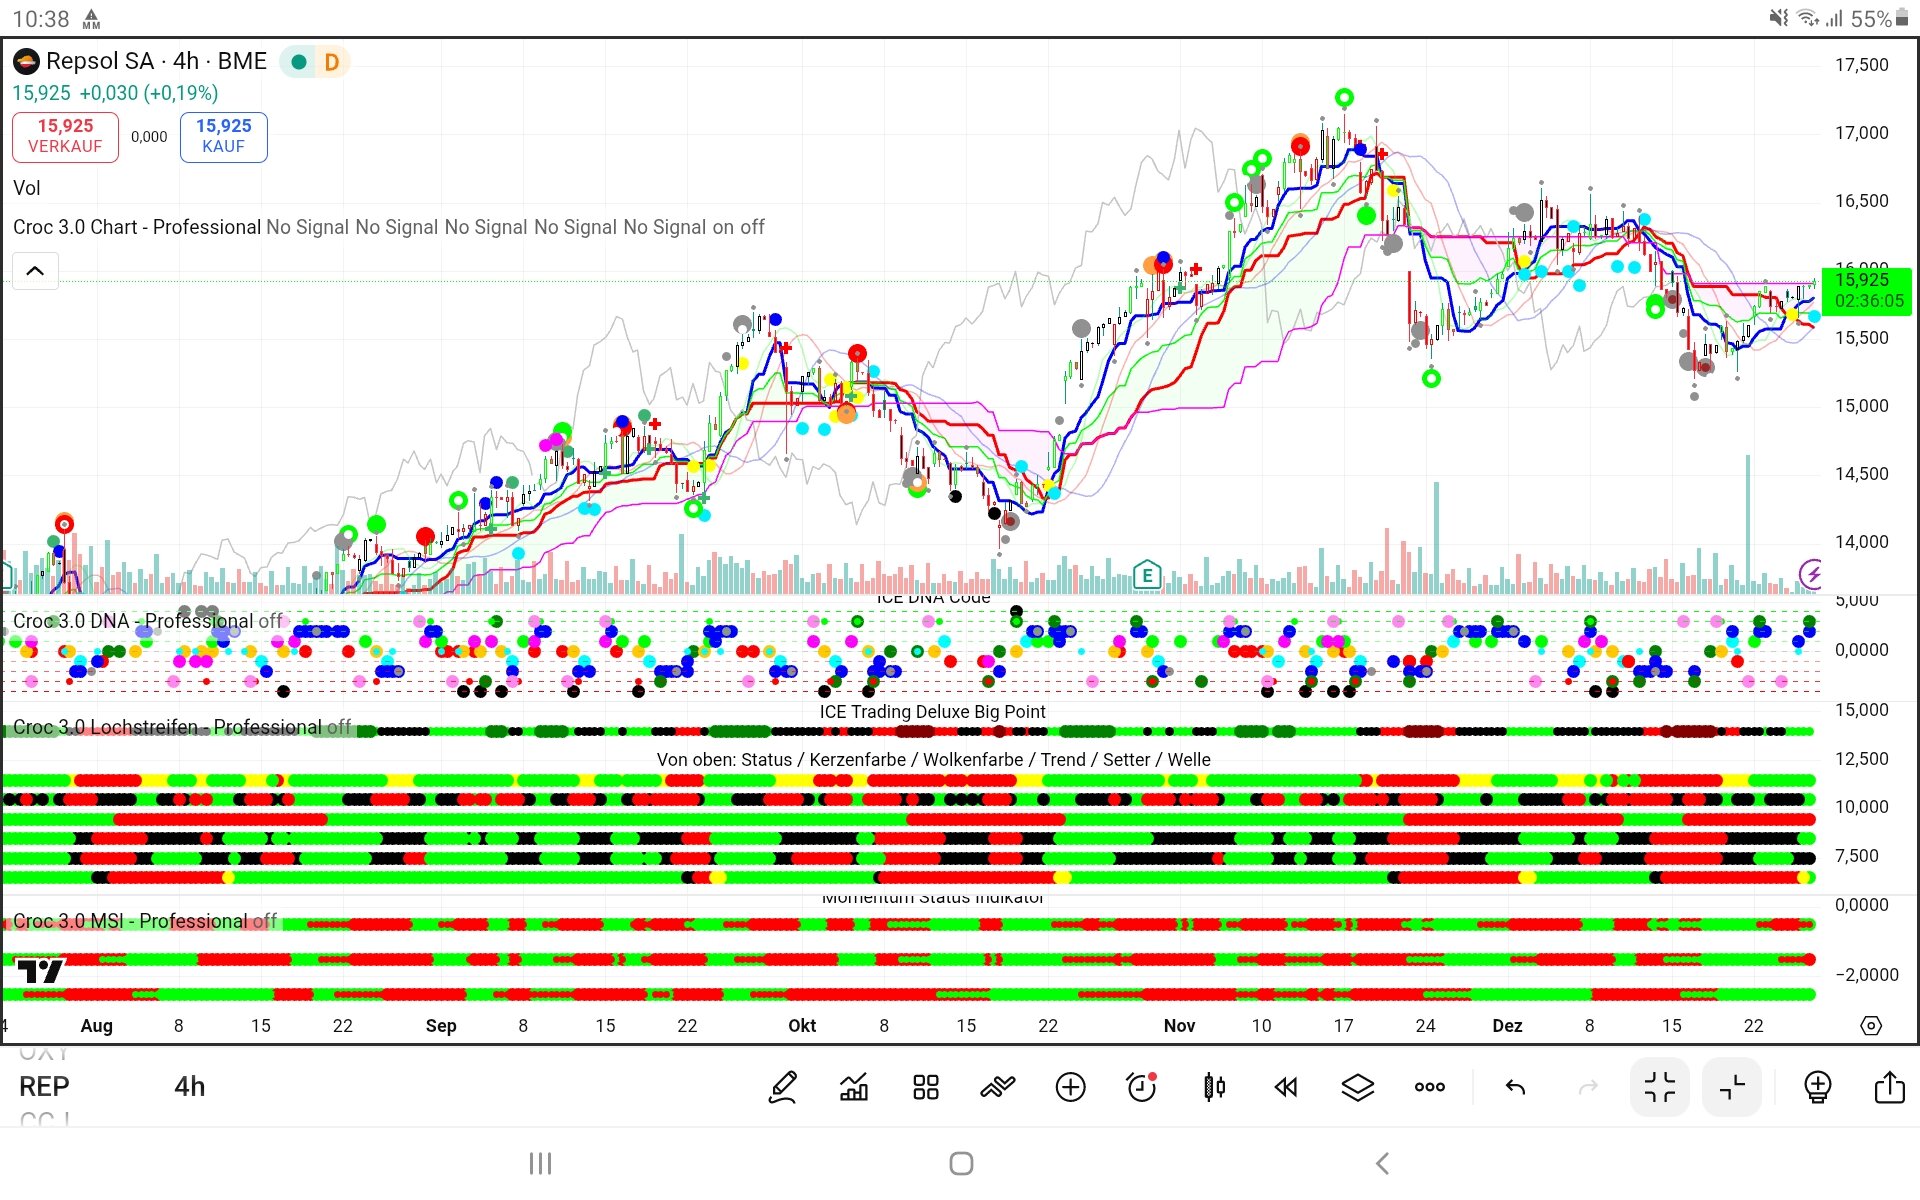Open the indicators chart icon
1920x1200 pixels.
pos(854,1087)
